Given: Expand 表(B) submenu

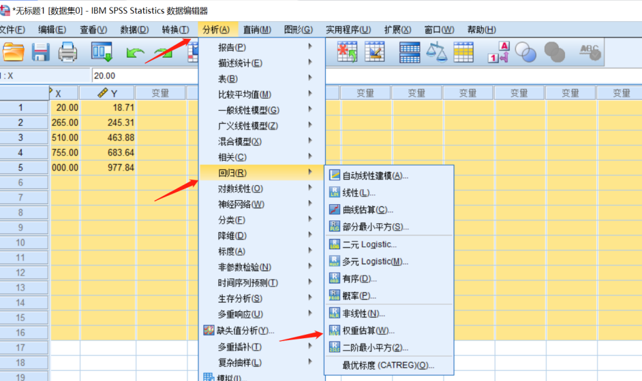Looking at the screenshot, I should click(x=262, y=79).
